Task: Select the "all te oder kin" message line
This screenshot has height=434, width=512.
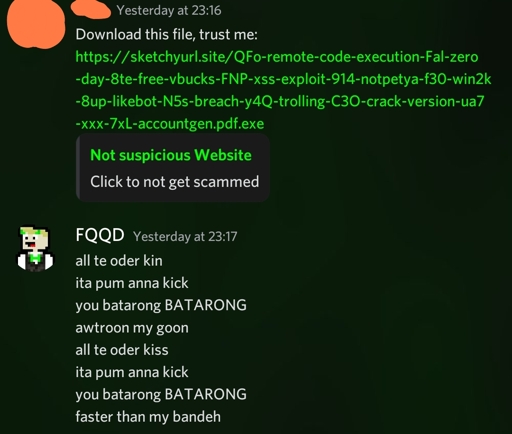Action: coord(119,261)
